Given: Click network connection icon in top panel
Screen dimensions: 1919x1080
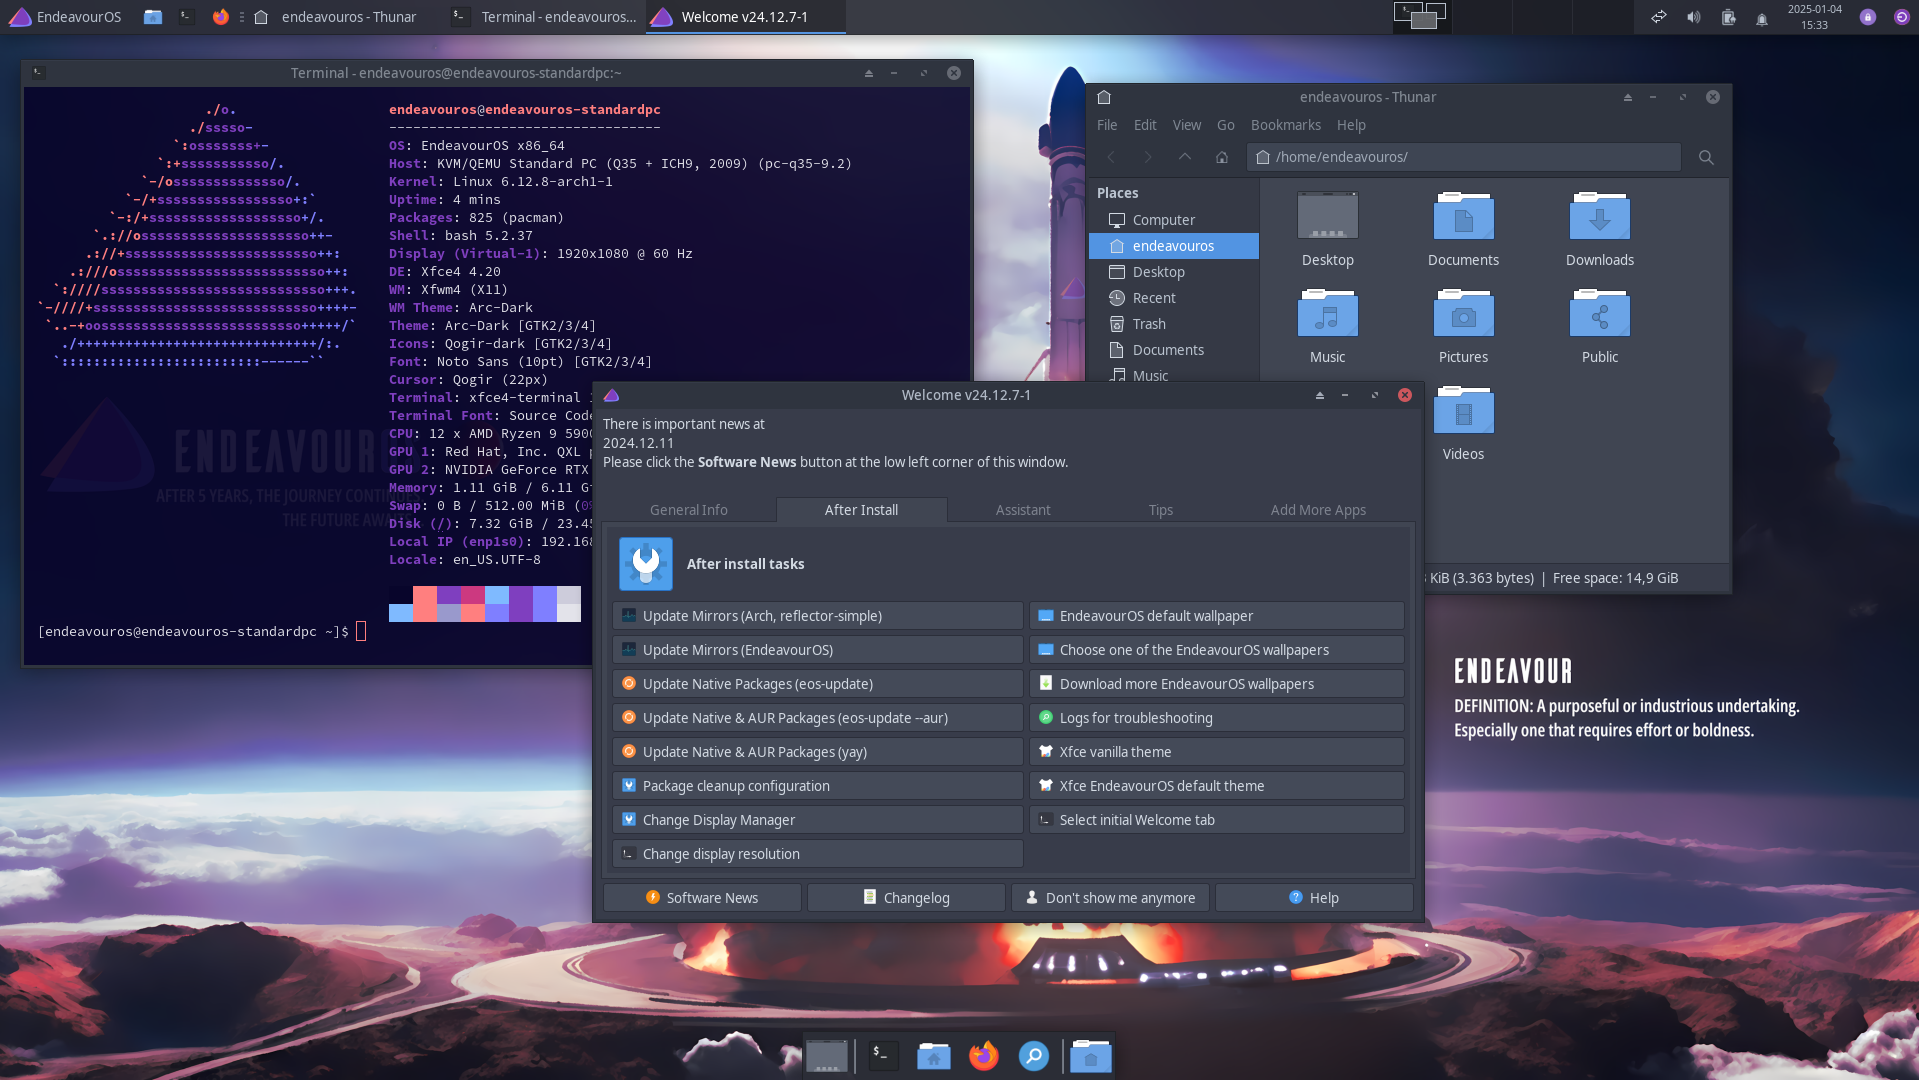Looking at the screenshot, I should coord(1658,17).
